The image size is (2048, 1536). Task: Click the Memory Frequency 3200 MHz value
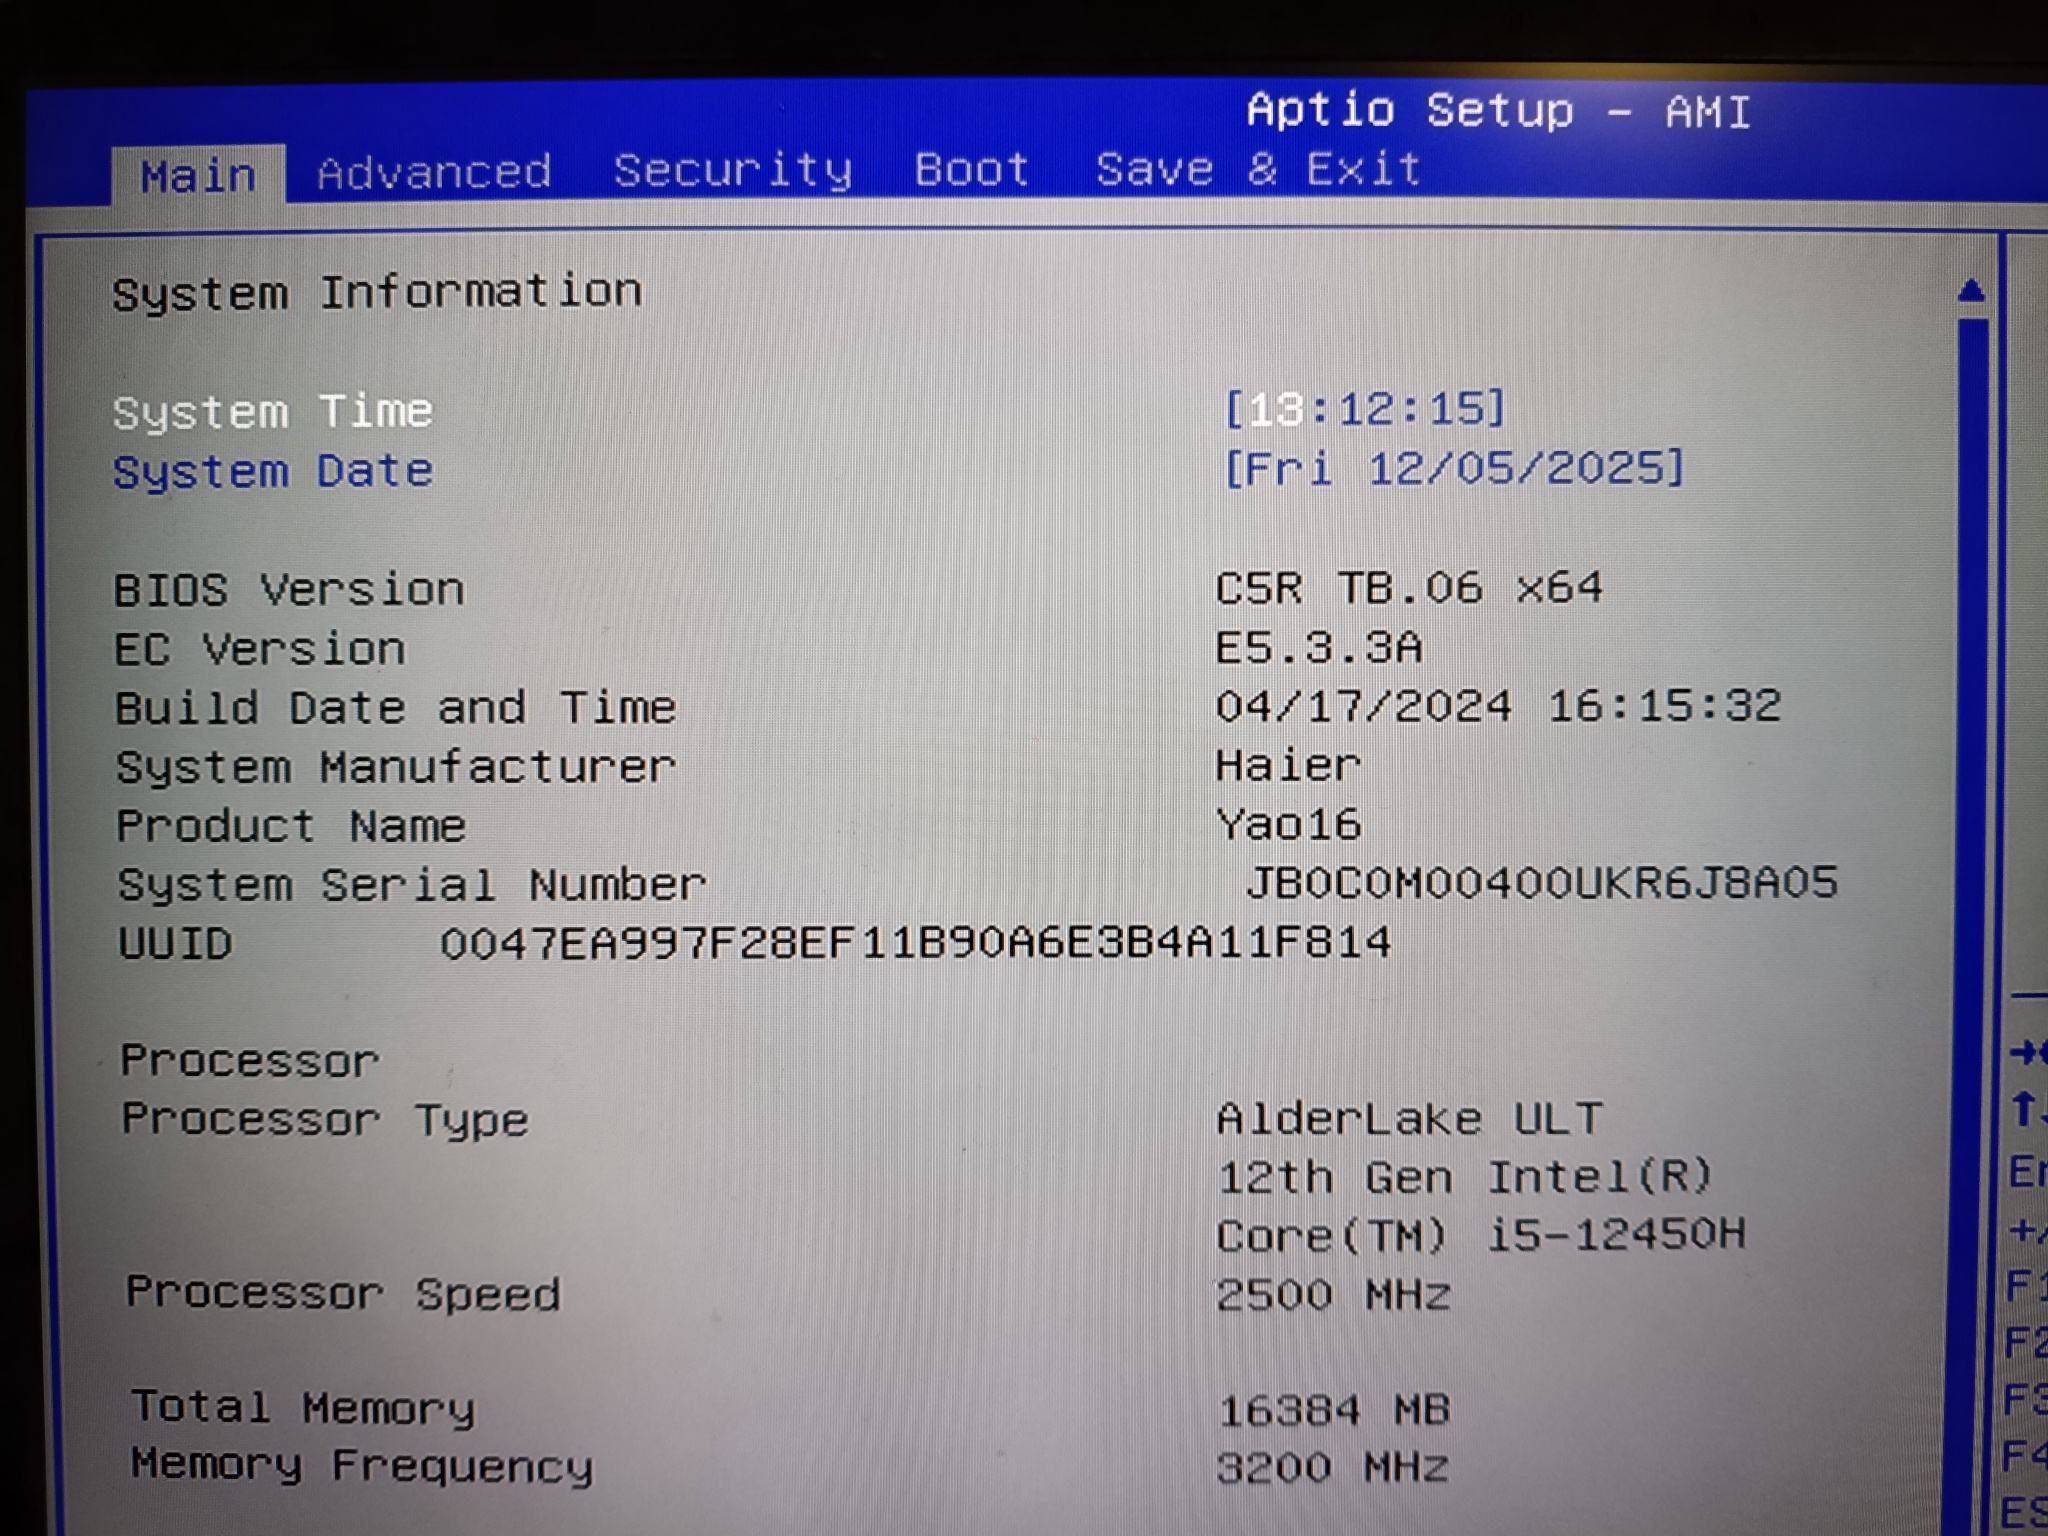pyautogui.click(x=1332, y=1468)
